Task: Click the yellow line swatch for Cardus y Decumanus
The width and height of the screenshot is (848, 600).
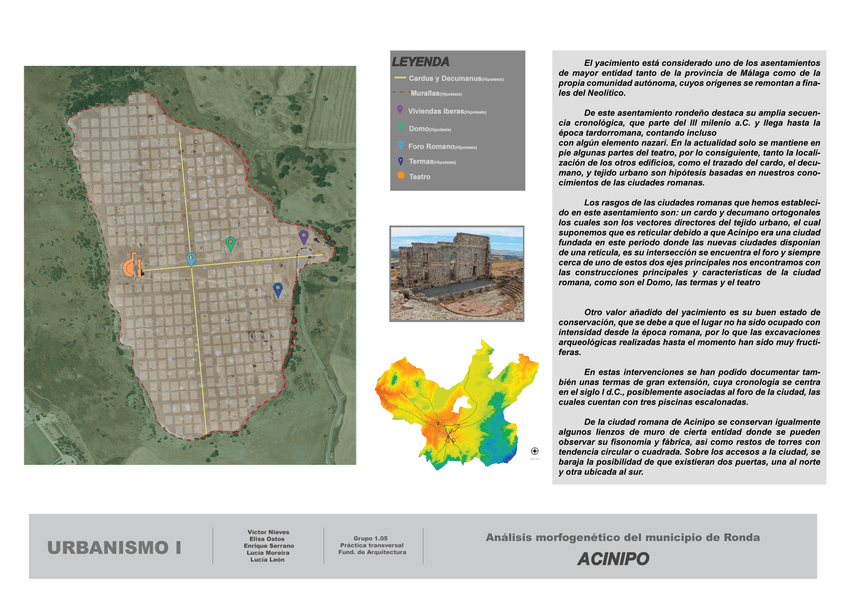Action: [402, 78]
